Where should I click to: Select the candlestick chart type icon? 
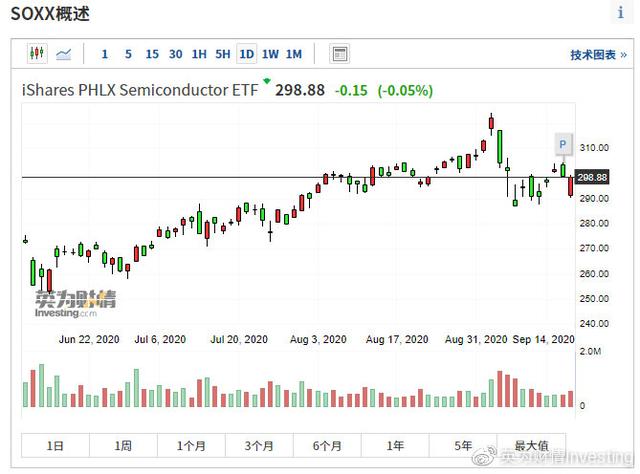[37, 54]
